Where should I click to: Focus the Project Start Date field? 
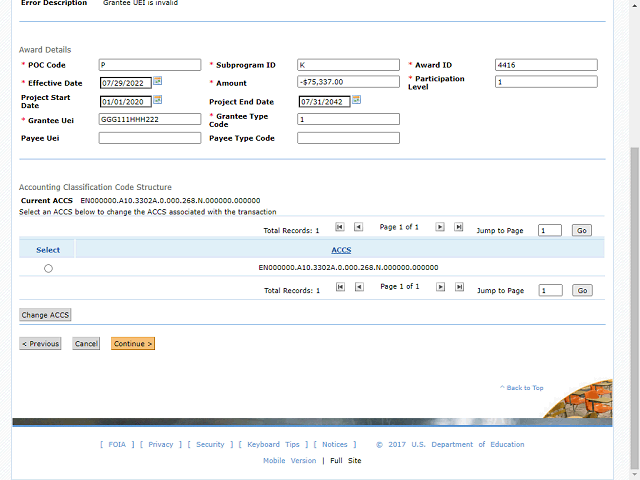click(126, 102)
